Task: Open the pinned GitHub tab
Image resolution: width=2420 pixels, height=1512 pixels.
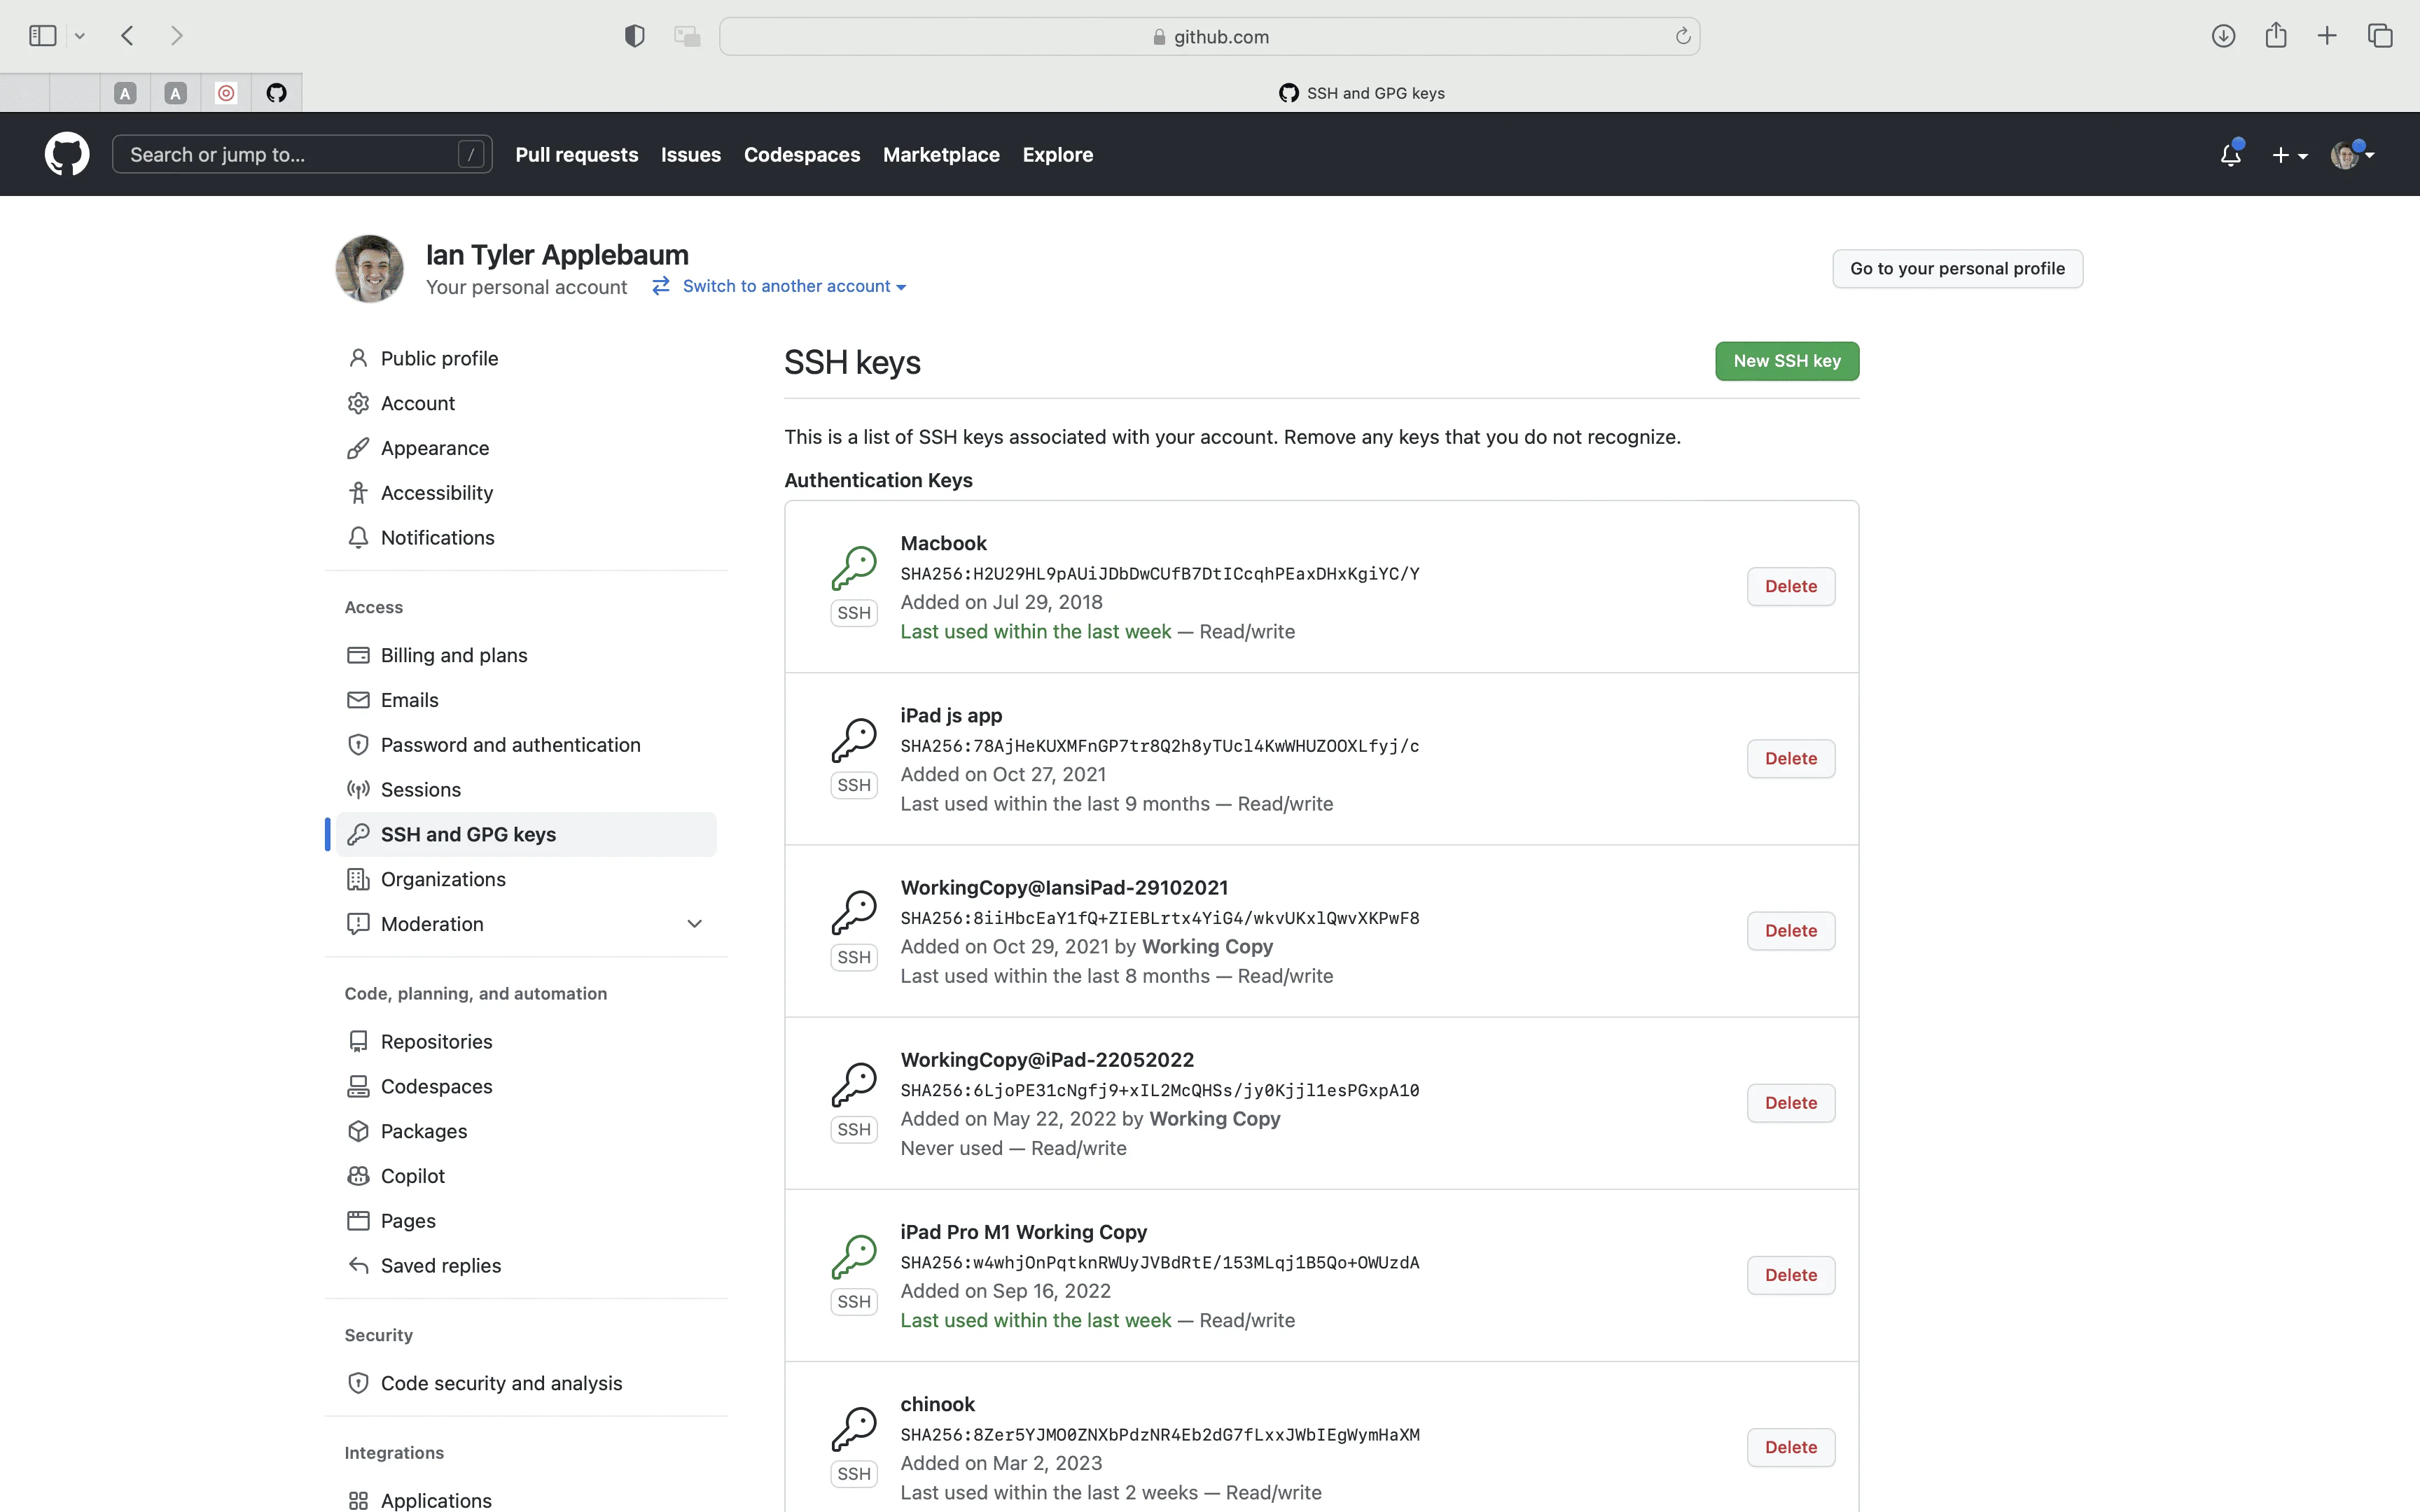Action: click(x=277, y=93)
